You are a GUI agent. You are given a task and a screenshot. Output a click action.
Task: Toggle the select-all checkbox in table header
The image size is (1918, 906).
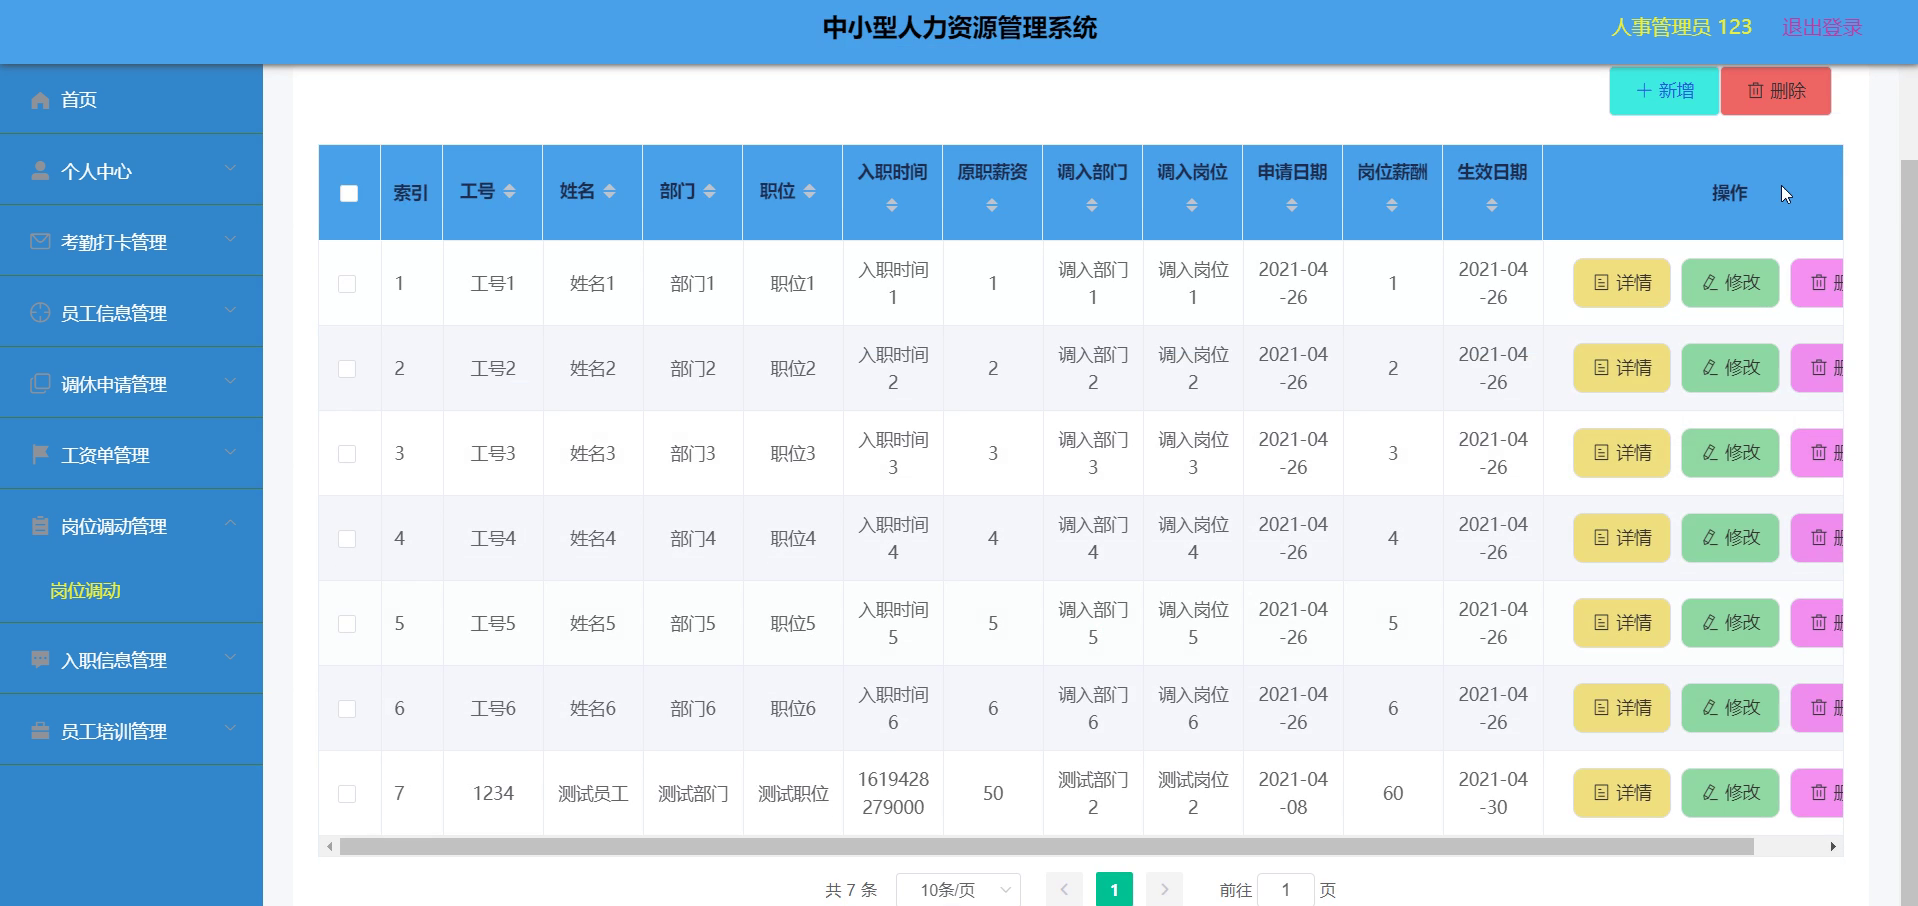click(349, 193)
